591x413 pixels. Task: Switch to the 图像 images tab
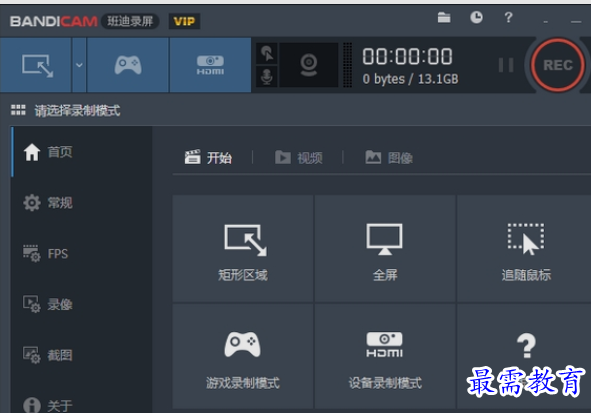389,158
